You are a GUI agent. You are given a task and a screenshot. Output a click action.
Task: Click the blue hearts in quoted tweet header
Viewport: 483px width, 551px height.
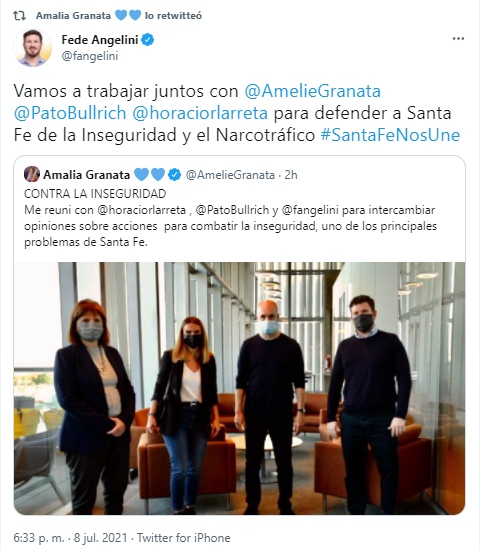coord(149,175)
